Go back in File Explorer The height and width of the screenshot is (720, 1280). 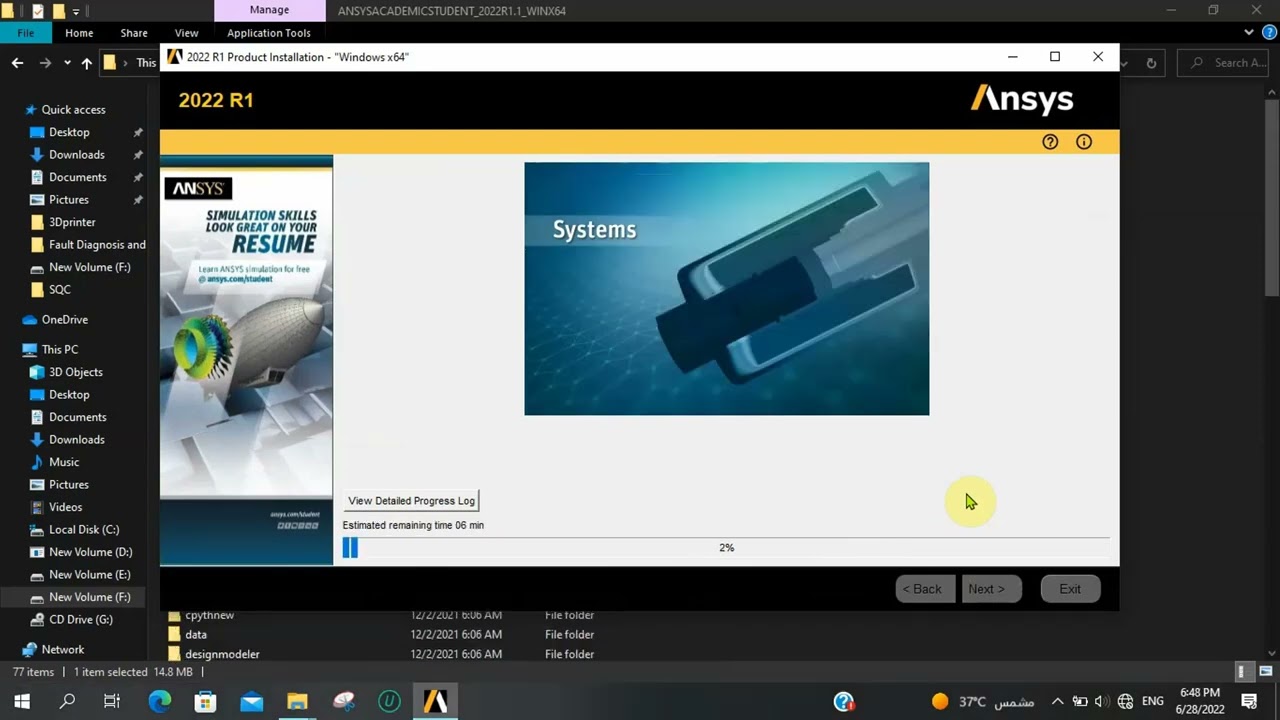pos(18,63)
